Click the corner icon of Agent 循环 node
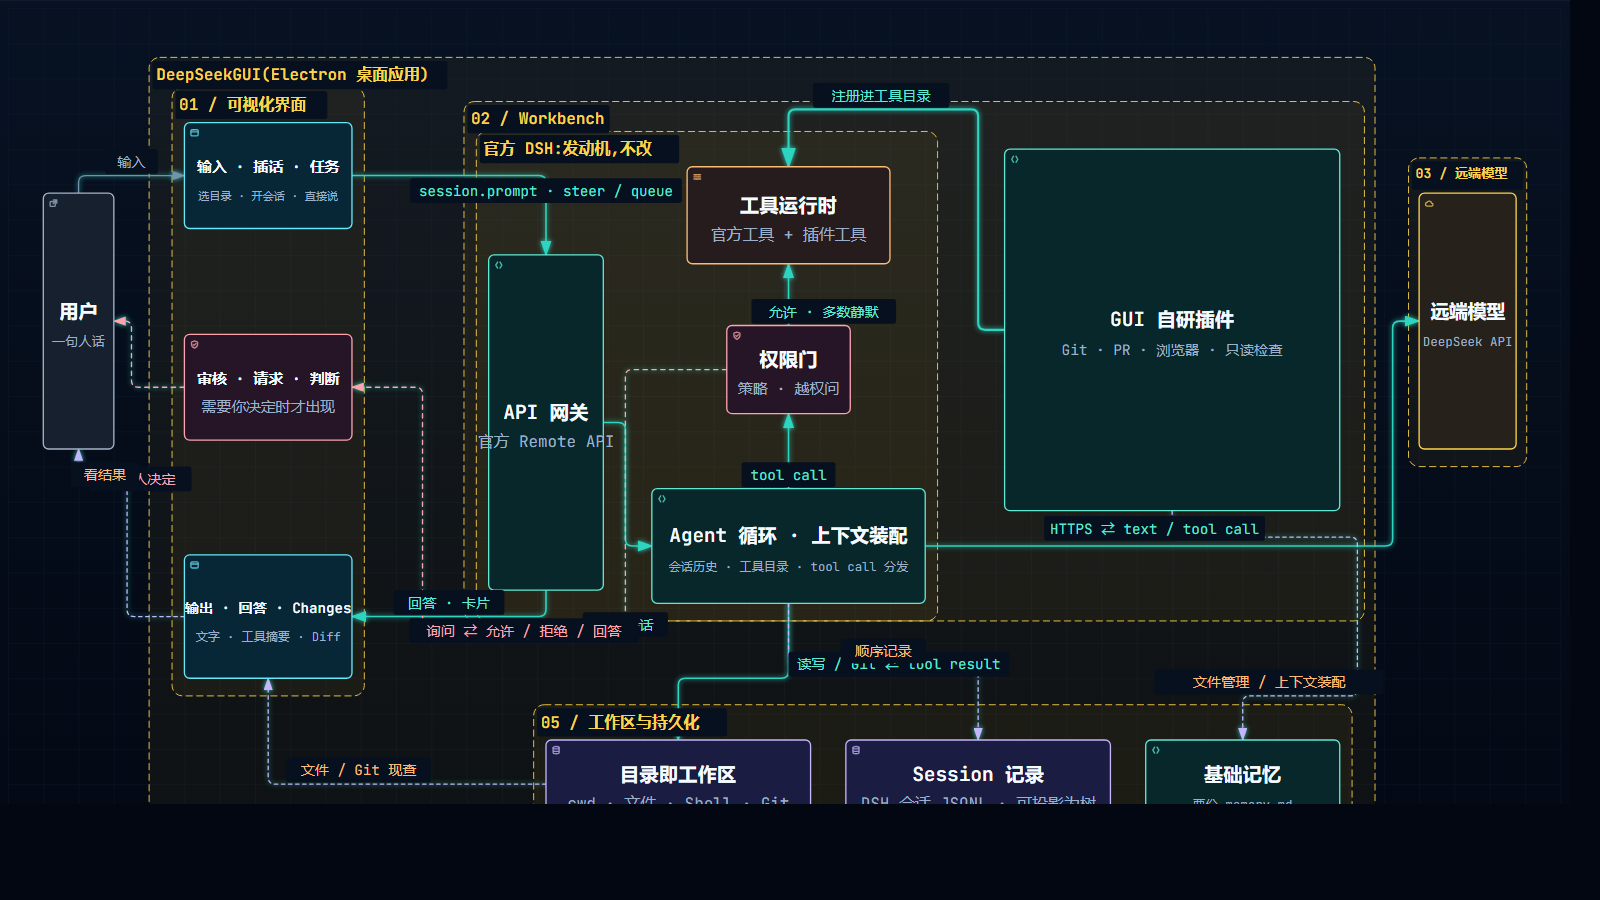This screenshot has width=1600, height=900. [662, 498]
